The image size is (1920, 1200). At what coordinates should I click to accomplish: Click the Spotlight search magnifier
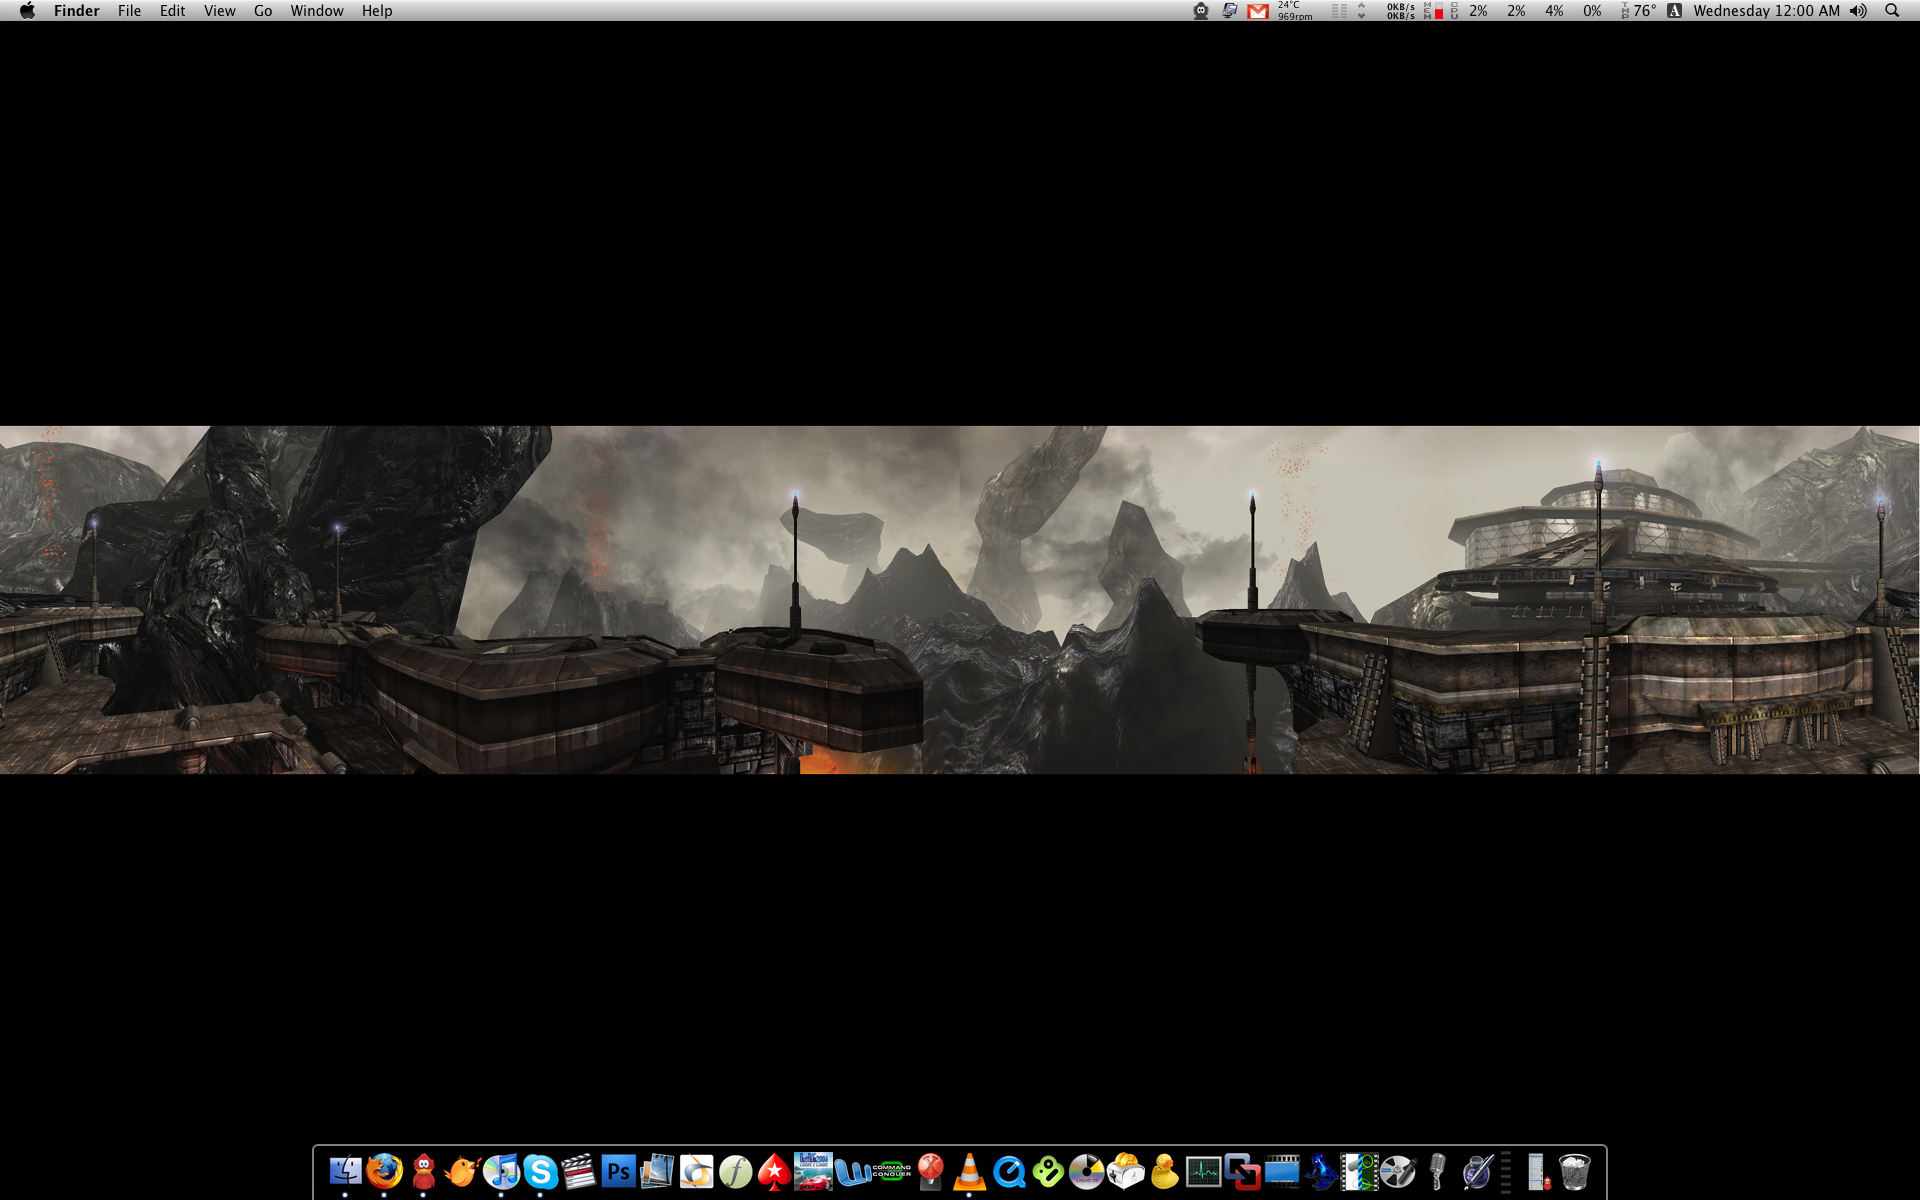1892,11
